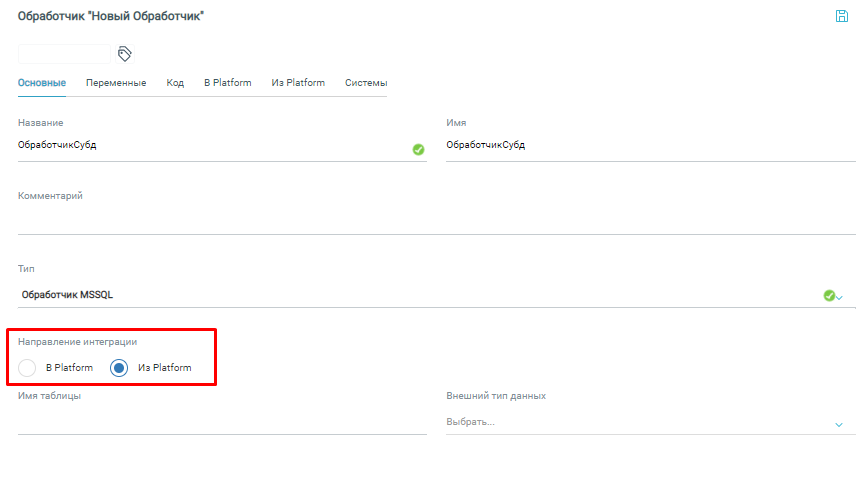This screenshot has width=860, height=480.
Task: Open the Внешний тип данных dropdown
Action: click(x=650, y=422)
